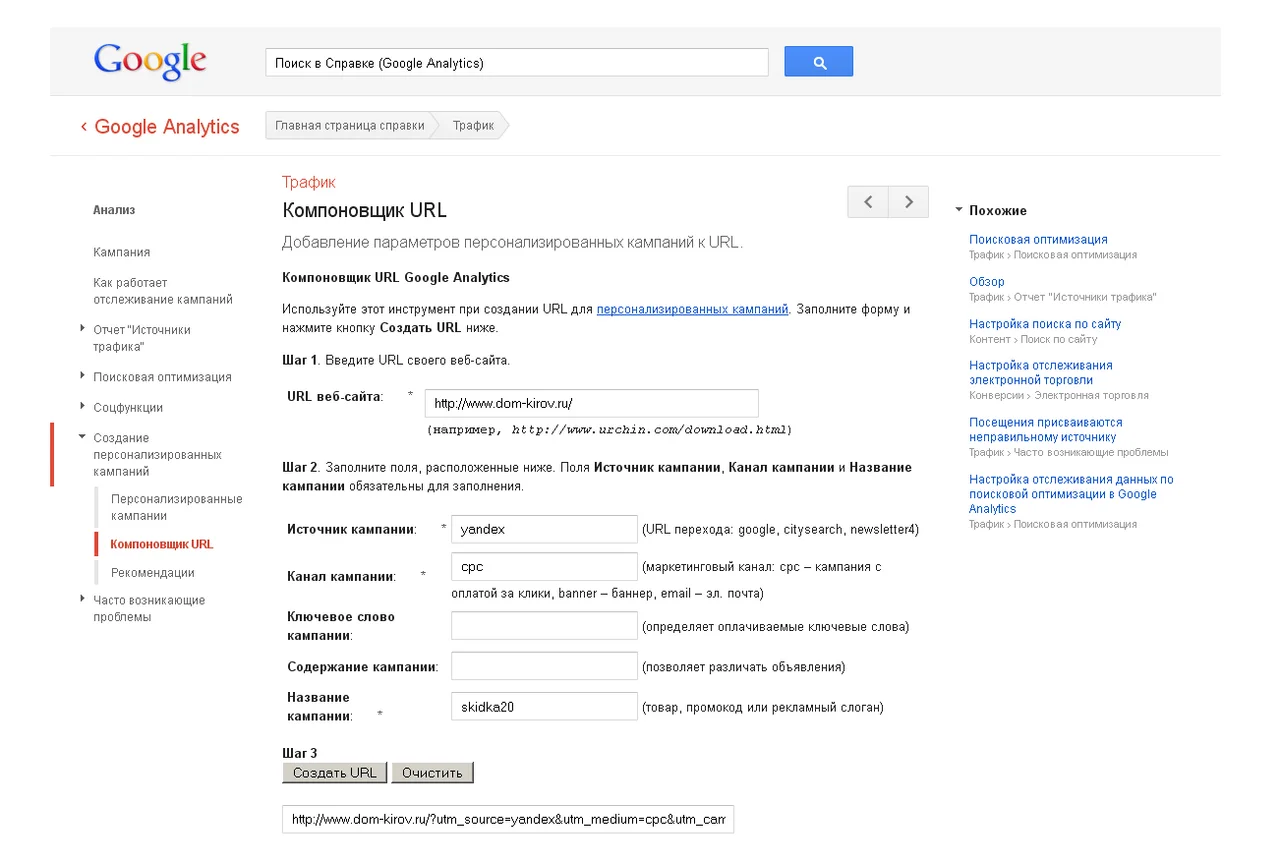The width and height of the screenshot is (1280, 853).
Task: Click the generated URL output field
Action: tap(508, 819)
